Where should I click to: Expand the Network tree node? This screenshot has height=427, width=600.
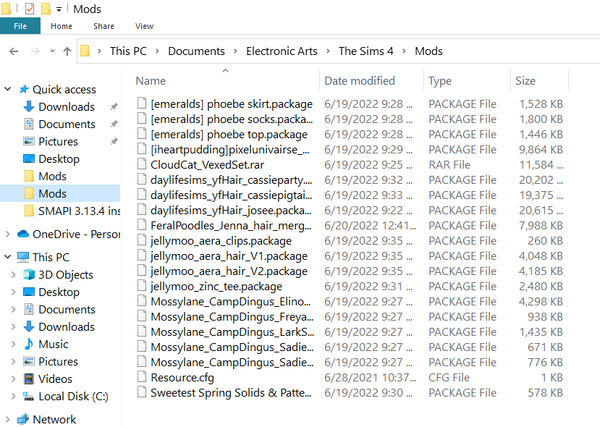pos(7,419)
